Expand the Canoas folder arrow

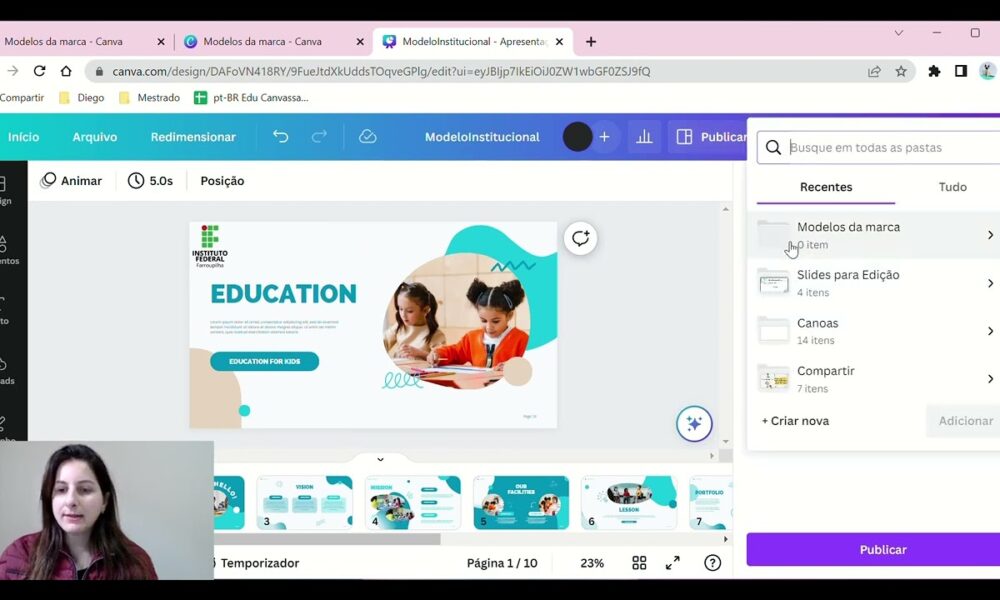point(990,331)
